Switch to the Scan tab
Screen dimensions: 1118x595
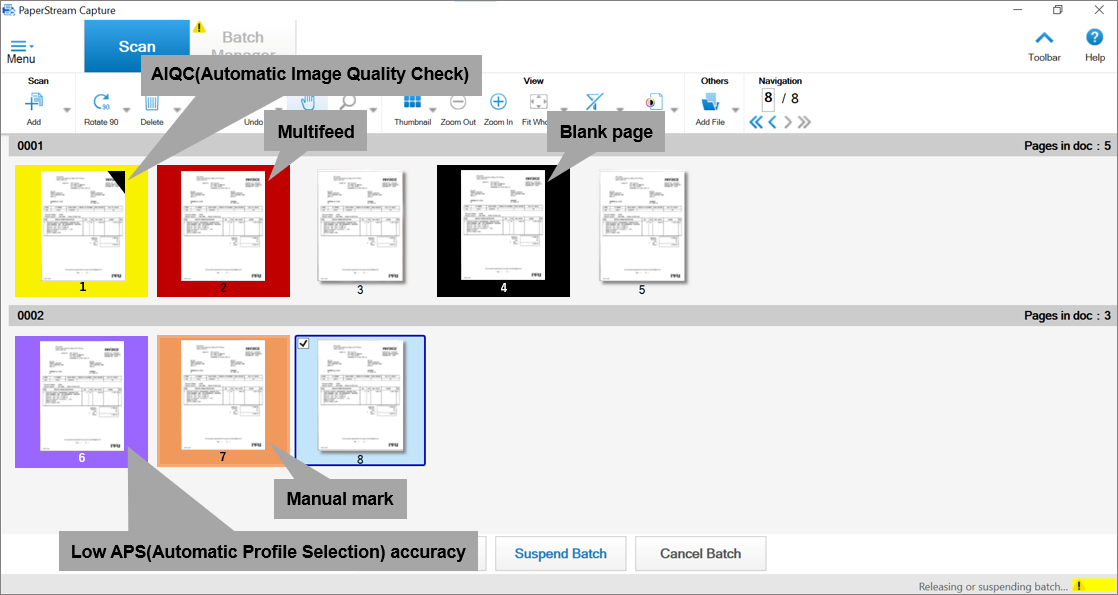pos(137,46)
